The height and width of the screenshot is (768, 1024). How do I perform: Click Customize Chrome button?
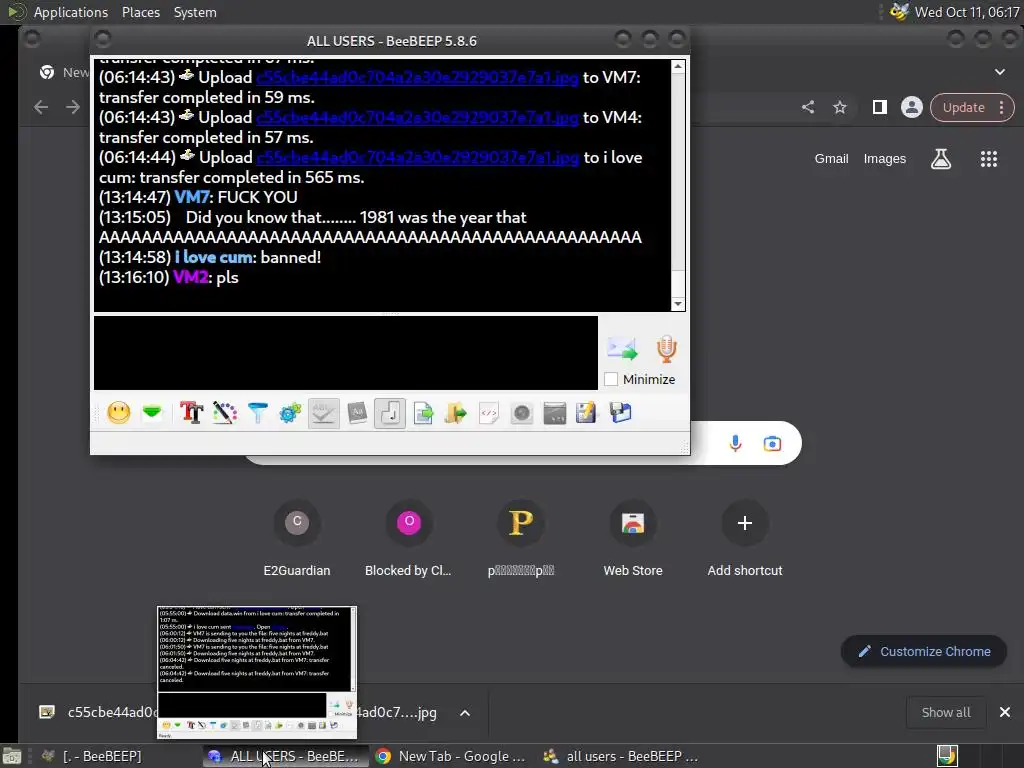tap(924, 652)
